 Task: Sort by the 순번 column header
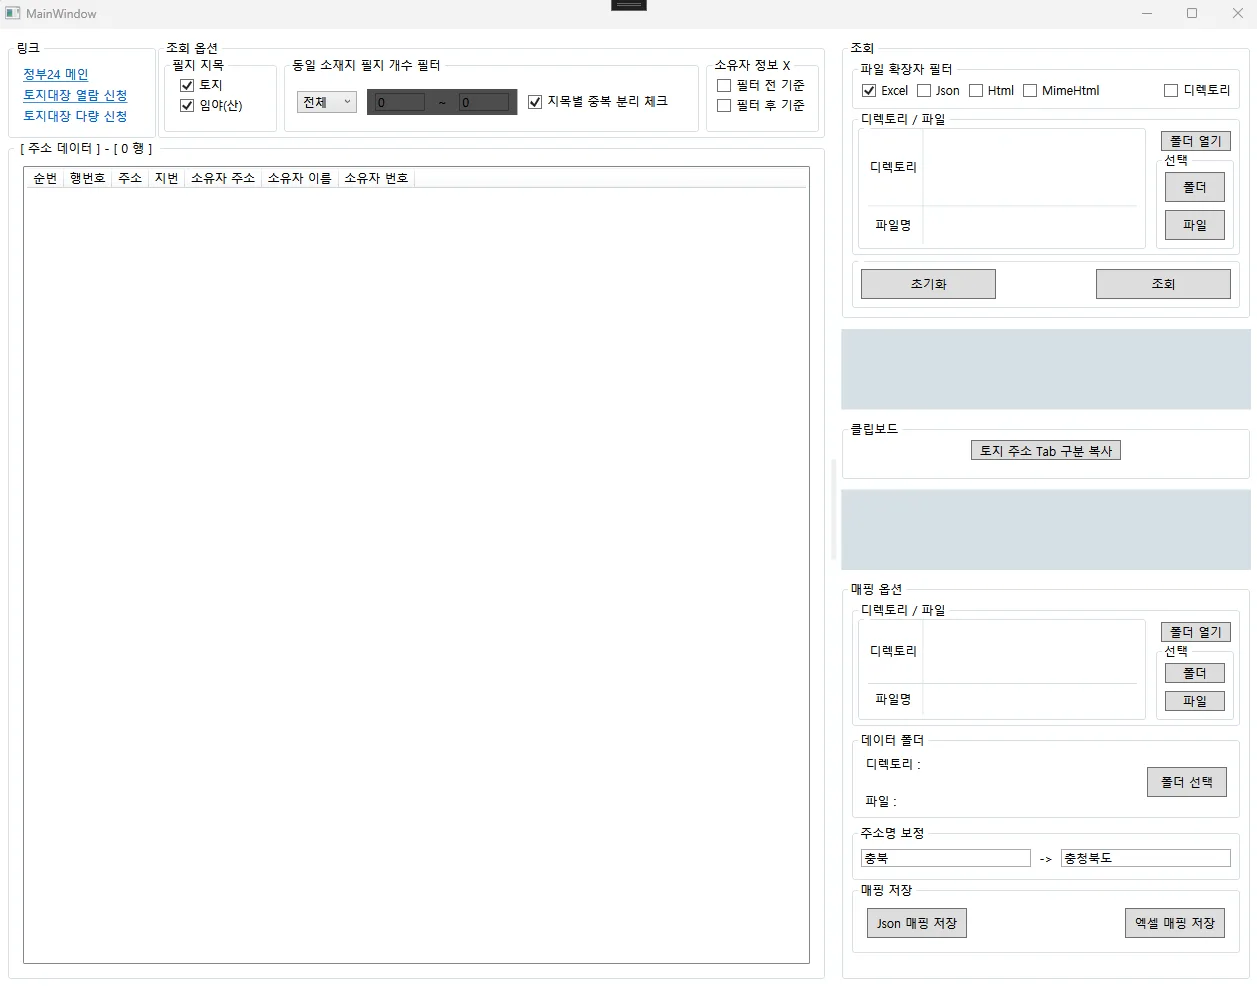[45, 178]
